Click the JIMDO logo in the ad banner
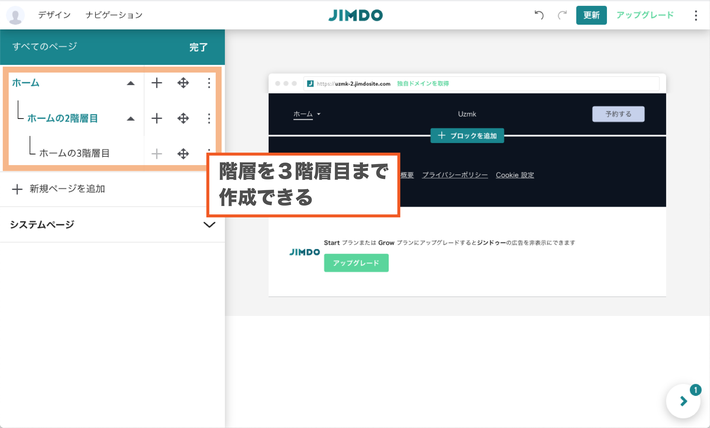 pyautogui.click(x=305, y=252)
